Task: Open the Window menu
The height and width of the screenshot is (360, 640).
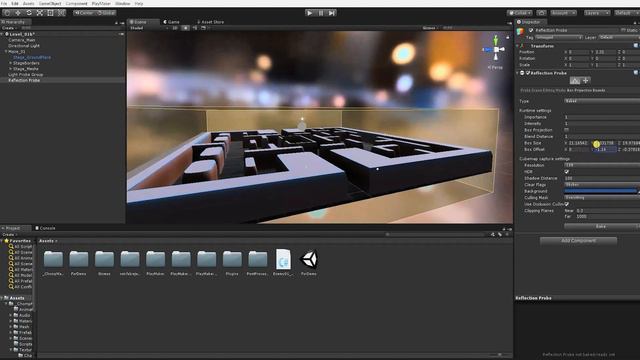Action: tap(122, 3)
